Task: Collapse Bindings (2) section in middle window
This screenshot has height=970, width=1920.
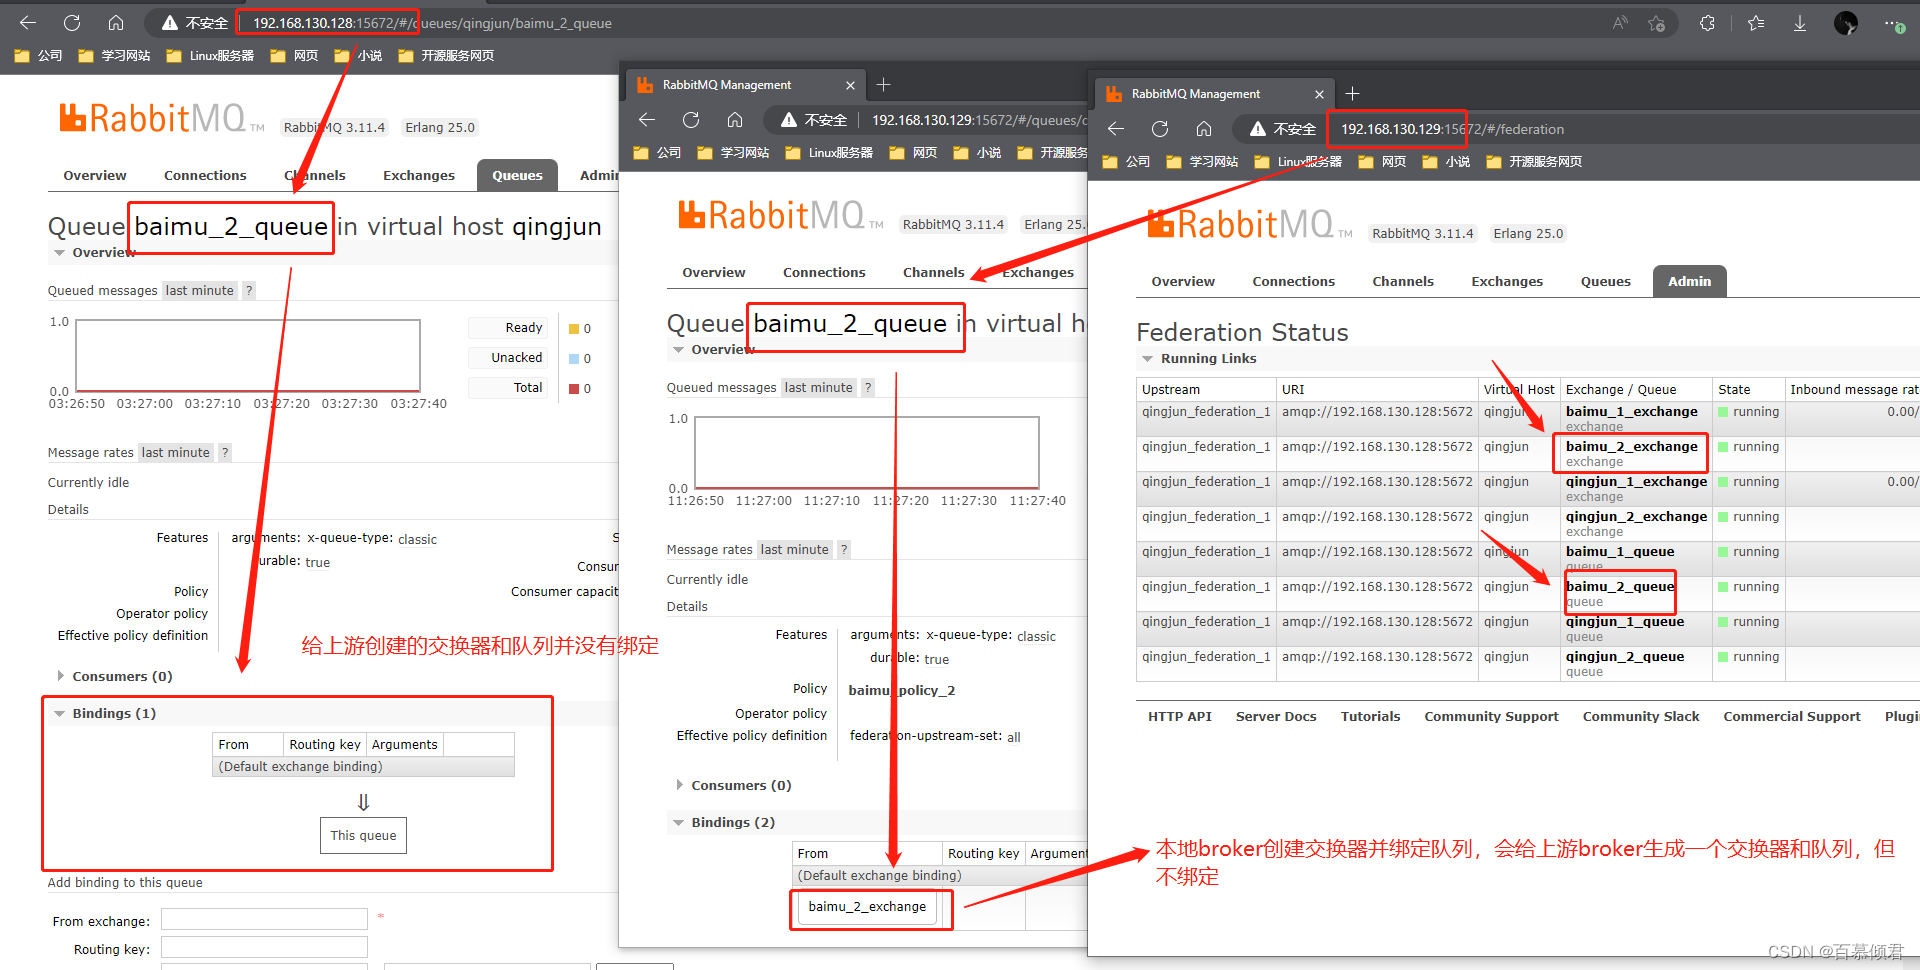Action: click(724, 823)
